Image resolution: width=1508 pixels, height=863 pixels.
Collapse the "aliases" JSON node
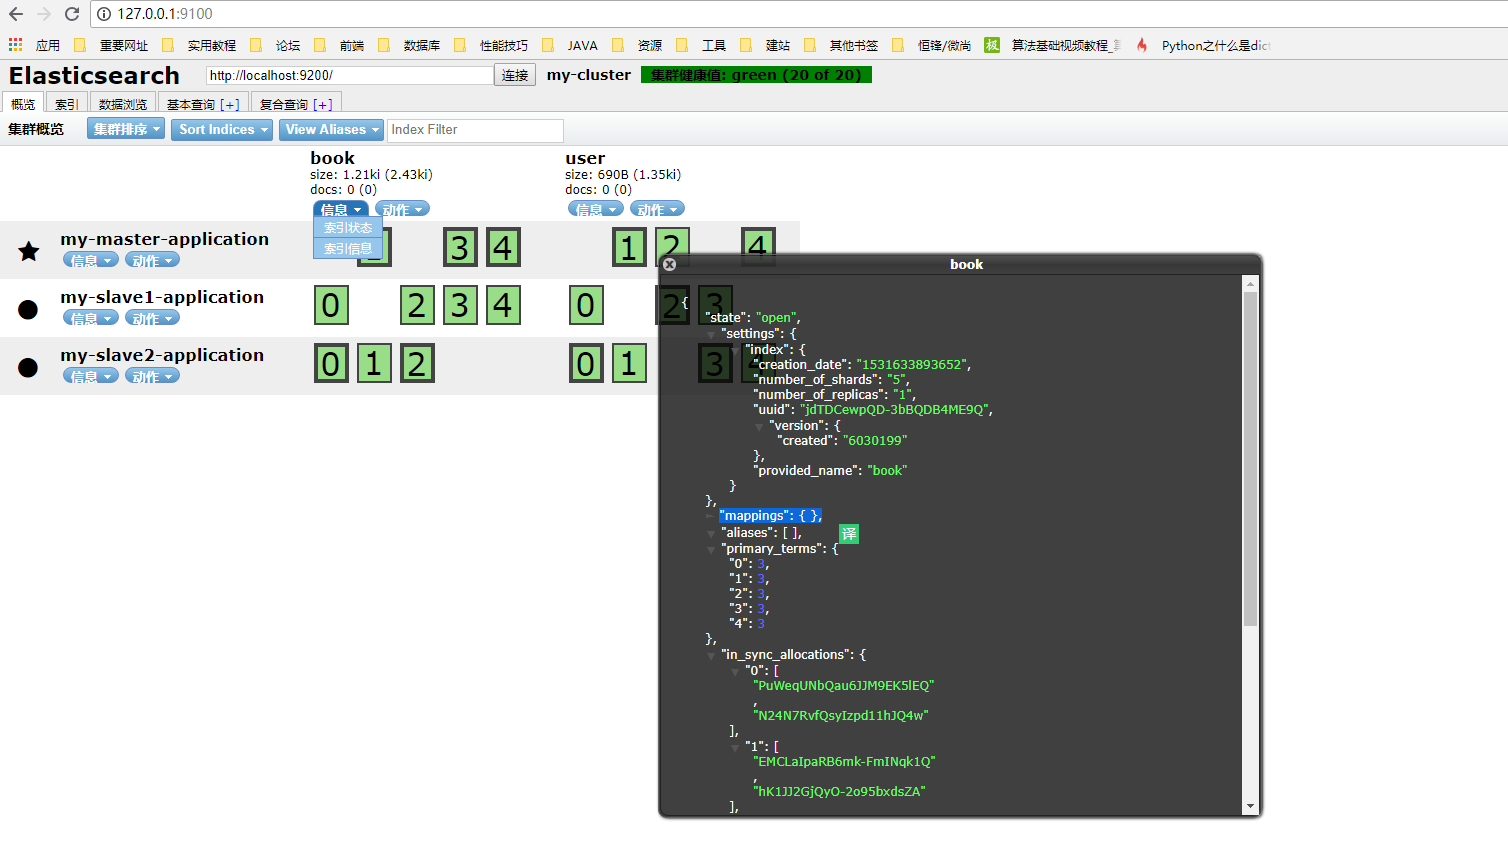(x=711, y=534)
